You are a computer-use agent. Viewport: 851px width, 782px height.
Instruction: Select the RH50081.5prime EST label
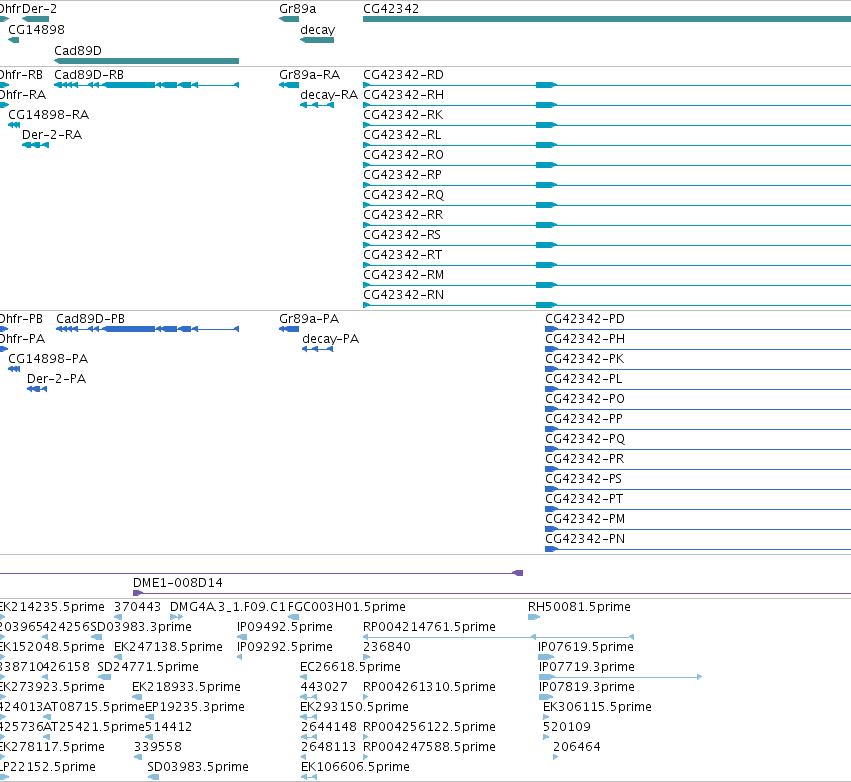(x=580, y=607)
